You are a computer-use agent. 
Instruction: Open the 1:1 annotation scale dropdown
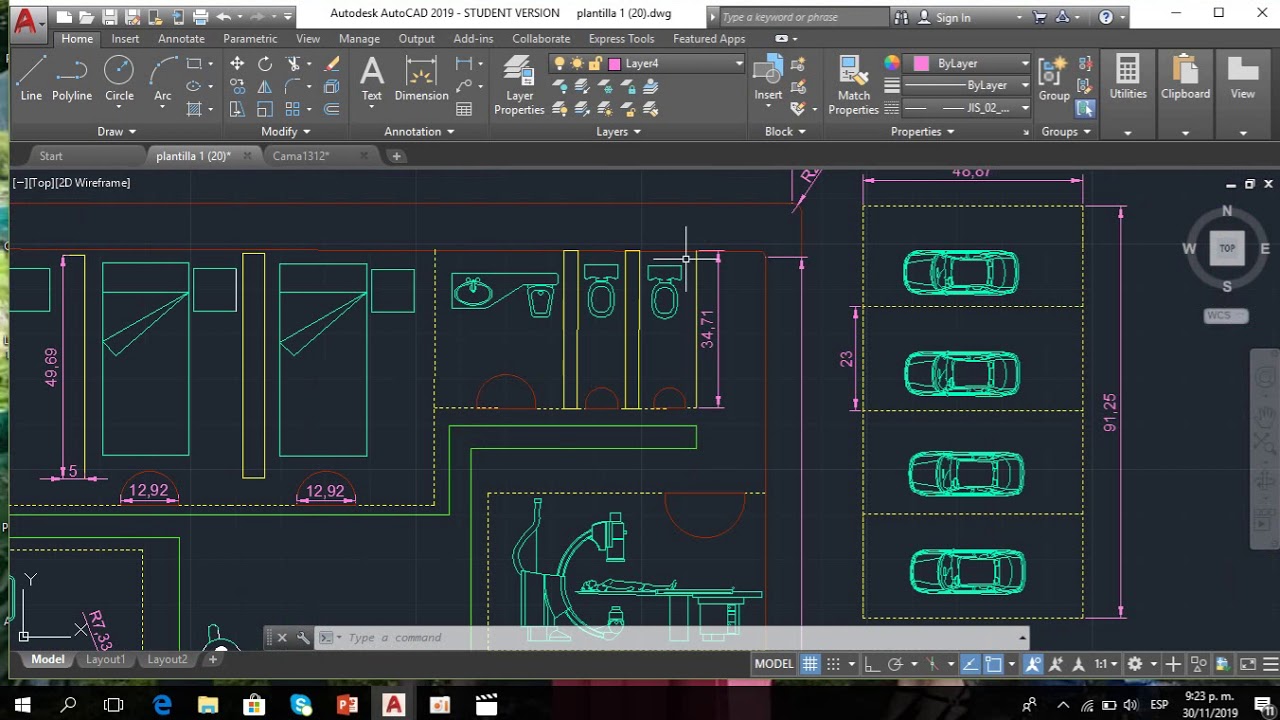[1105, 664]
